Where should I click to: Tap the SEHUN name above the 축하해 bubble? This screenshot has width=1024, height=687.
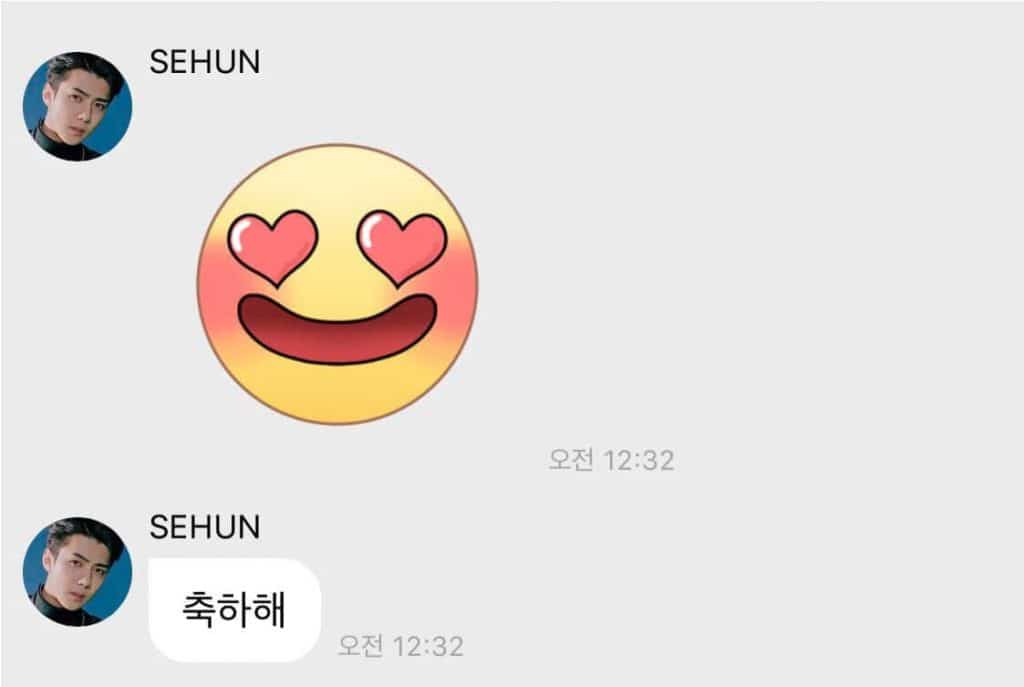[x=204, y=527]
